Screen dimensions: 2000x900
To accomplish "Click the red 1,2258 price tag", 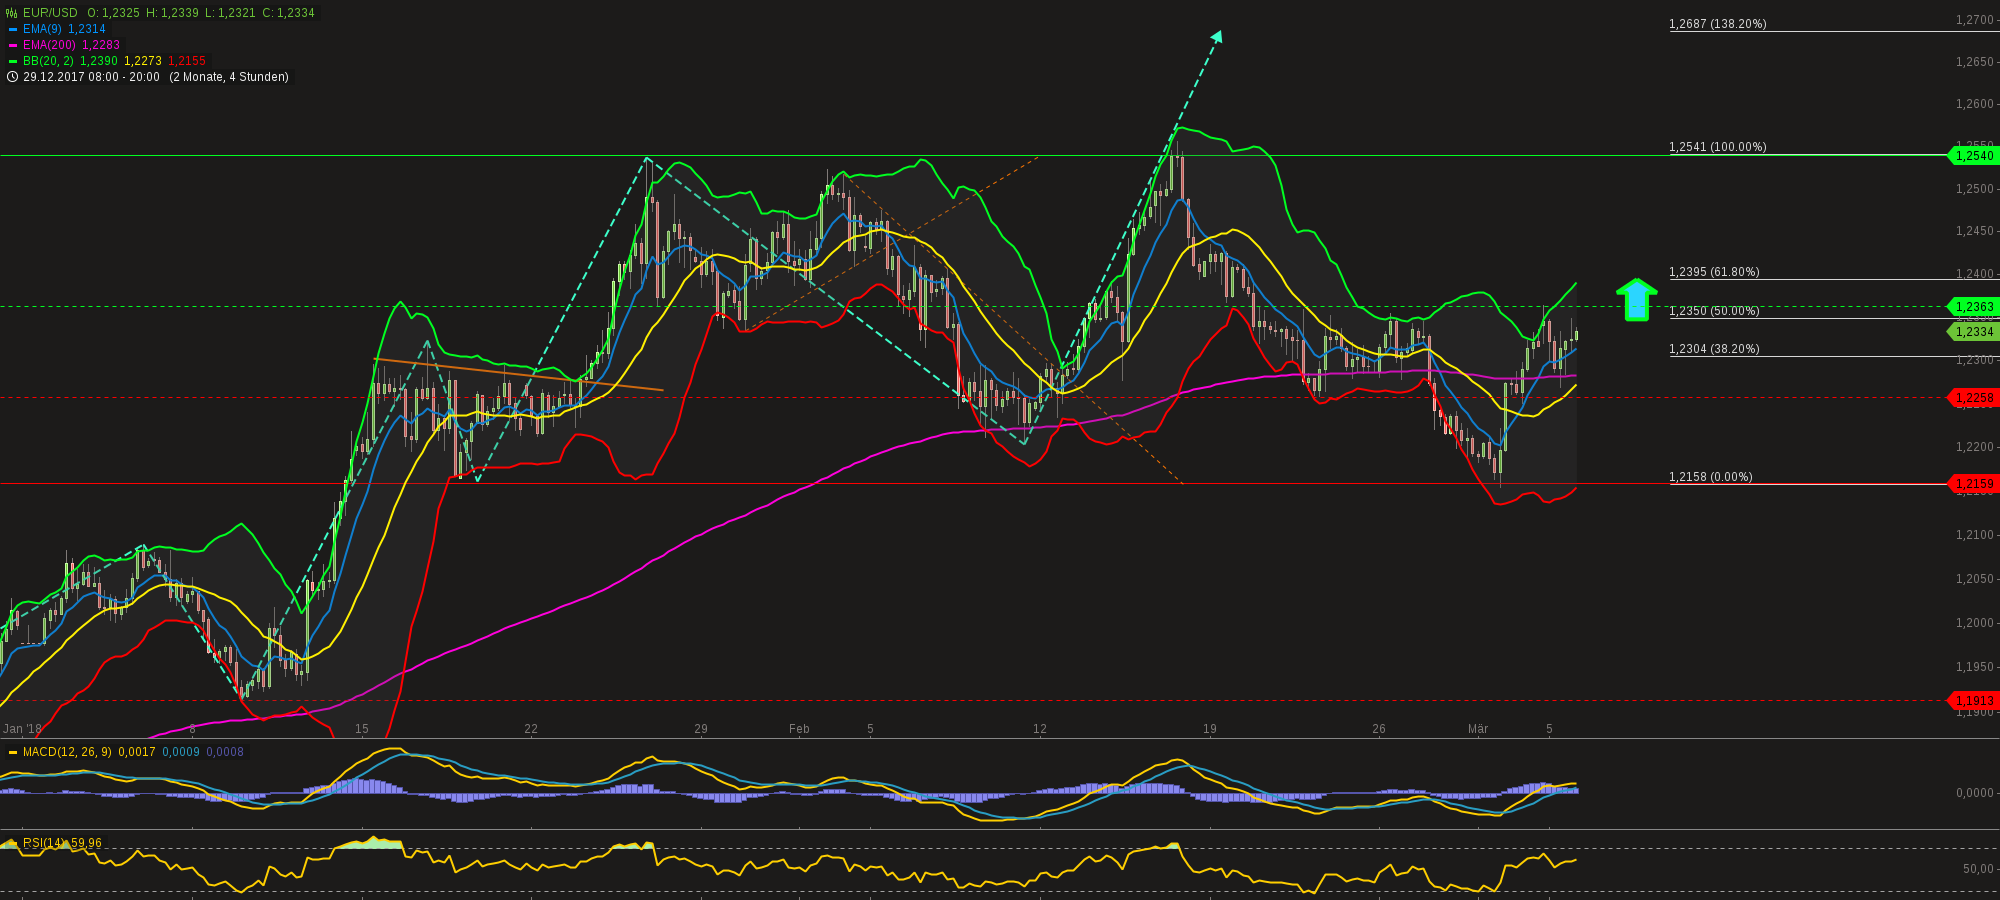I will click(1973, 398).
